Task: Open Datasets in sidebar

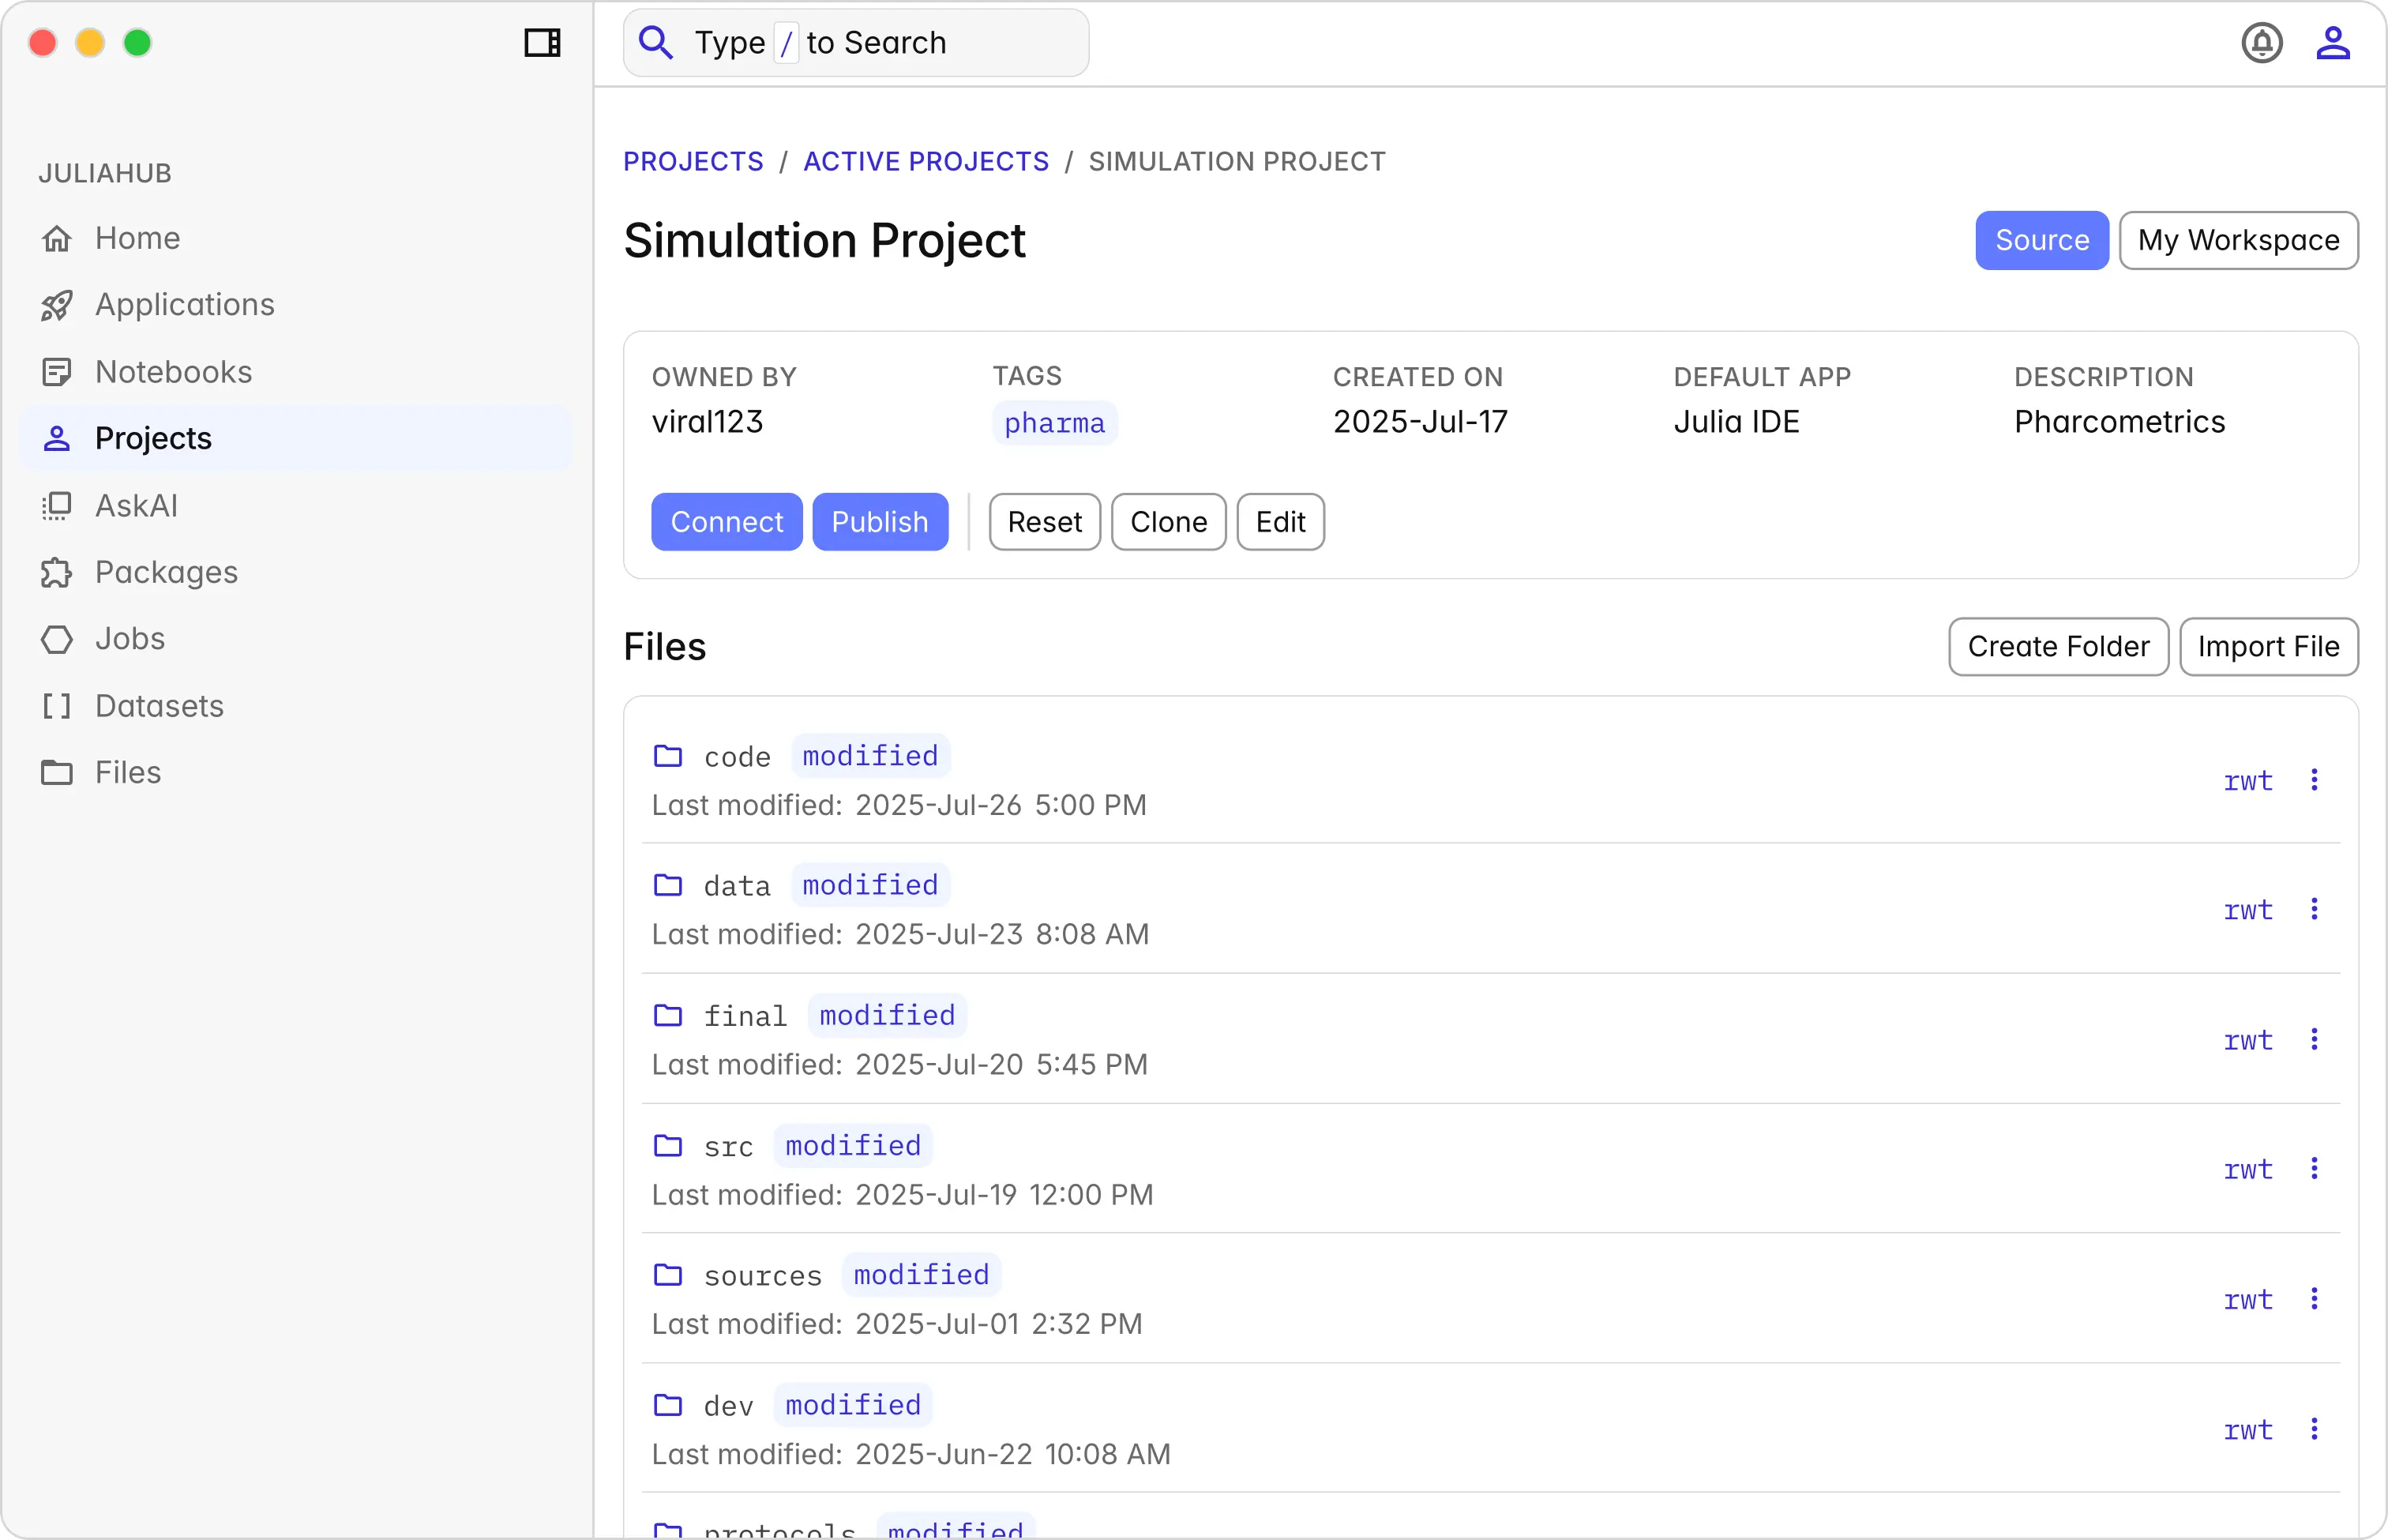Action: 296,706
